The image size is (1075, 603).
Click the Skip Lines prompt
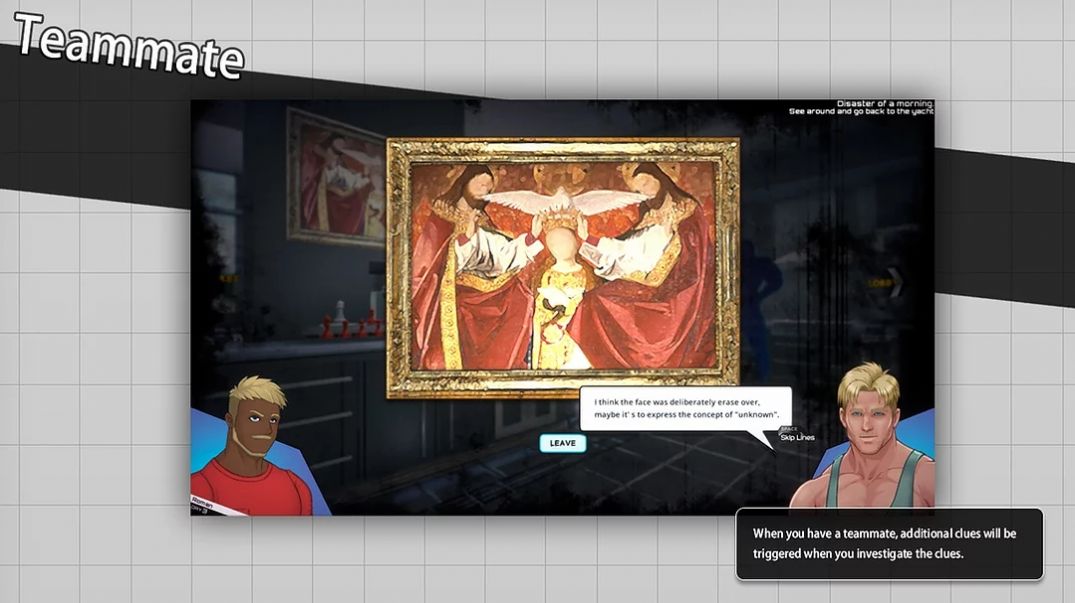click(797, 435)
